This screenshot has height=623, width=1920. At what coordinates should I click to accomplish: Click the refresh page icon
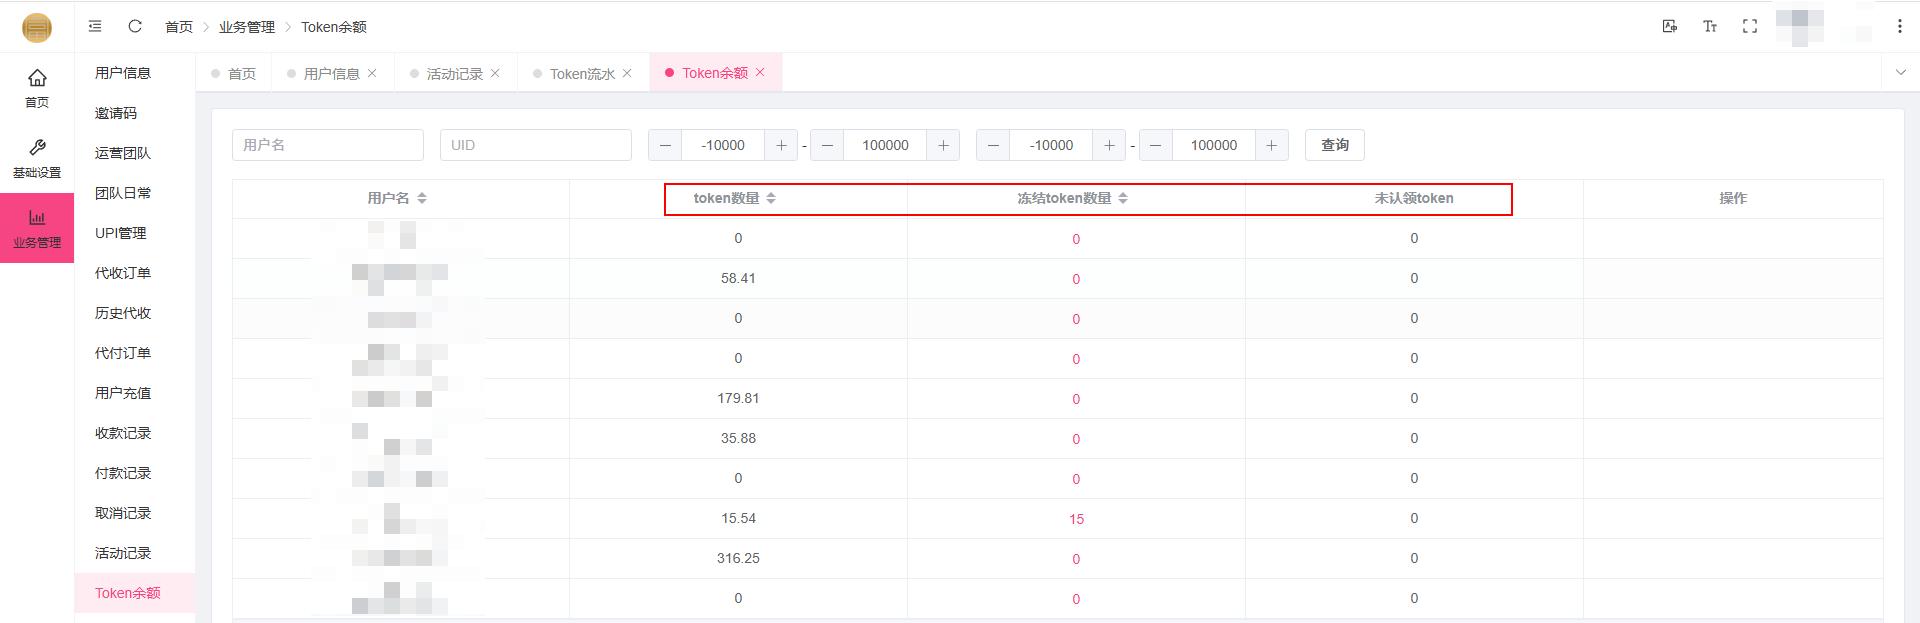point(135,26)
